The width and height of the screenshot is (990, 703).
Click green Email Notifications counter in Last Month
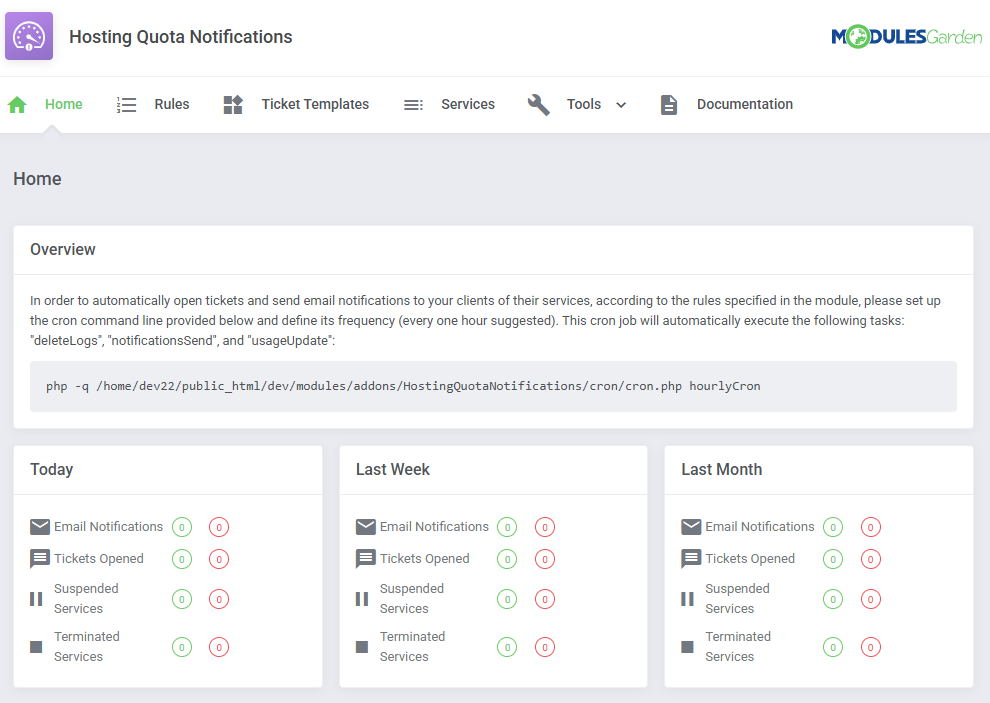833,527
